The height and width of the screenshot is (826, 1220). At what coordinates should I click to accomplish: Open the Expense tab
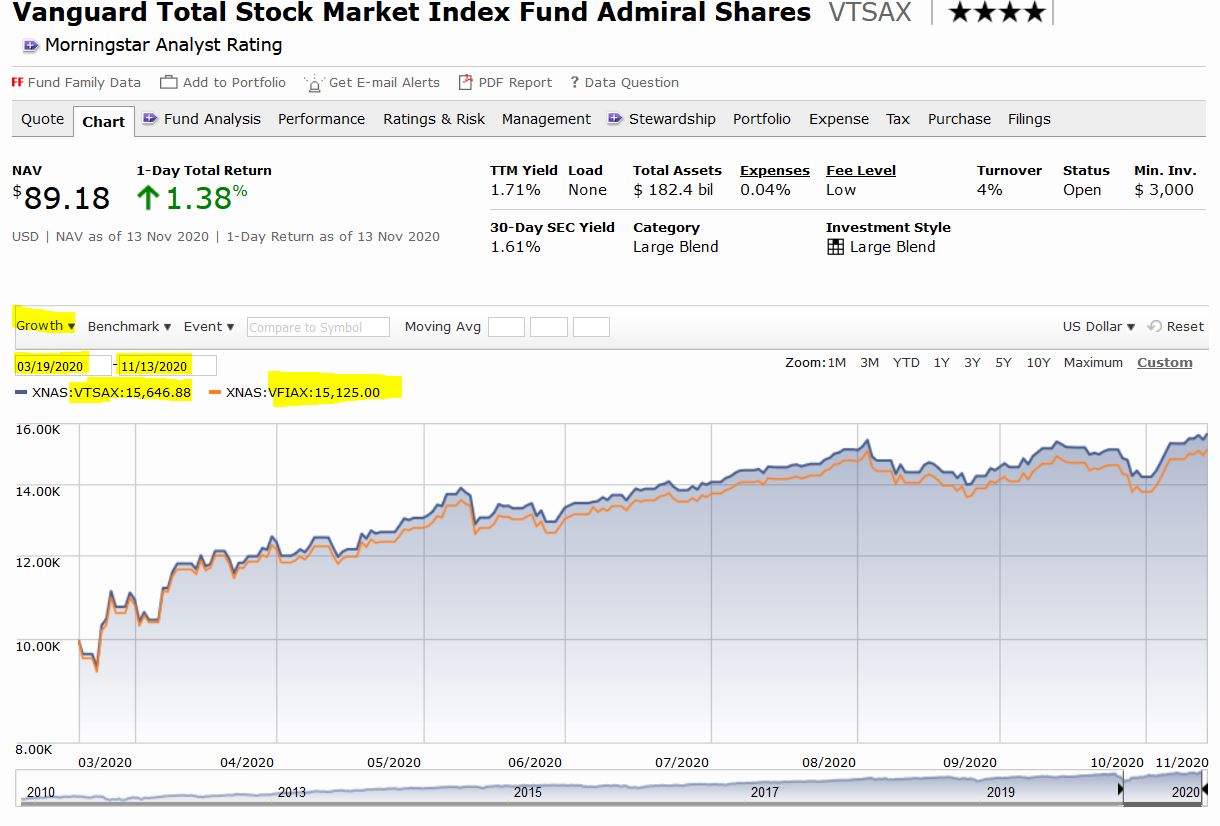point(839,119)
